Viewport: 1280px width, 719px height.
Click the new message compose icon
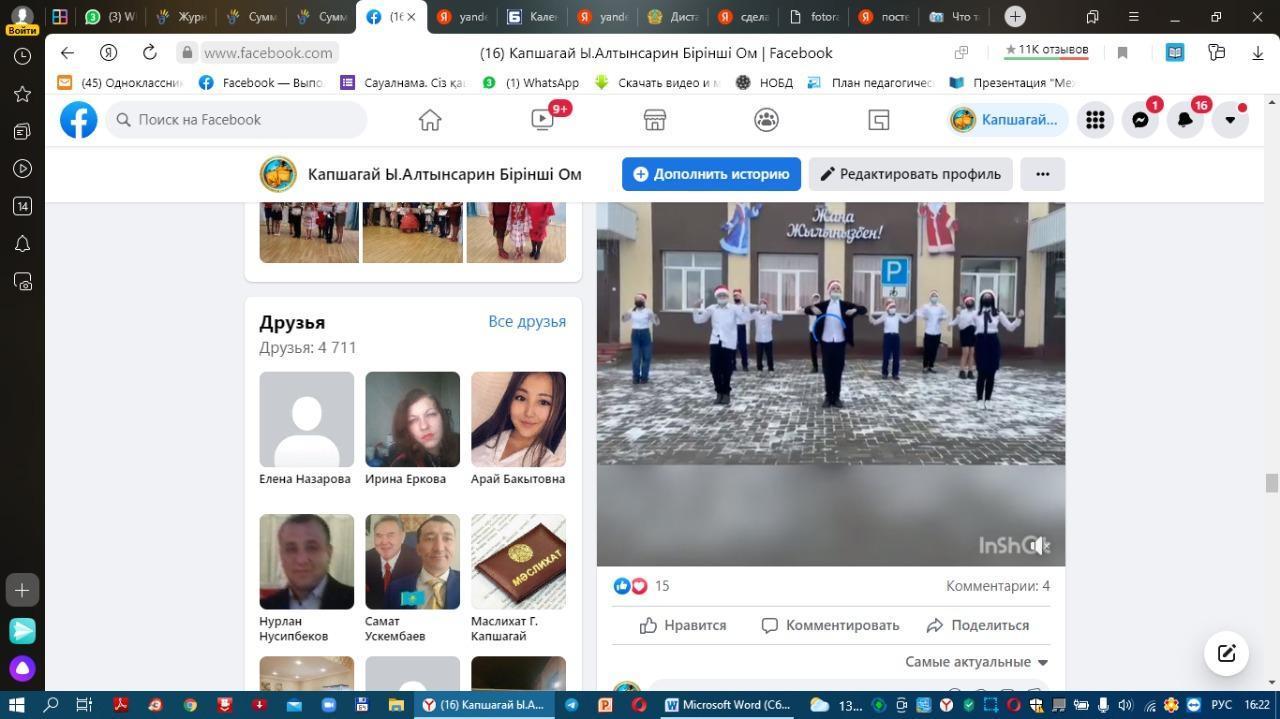pyautogui.click(x=1226, y=654)
